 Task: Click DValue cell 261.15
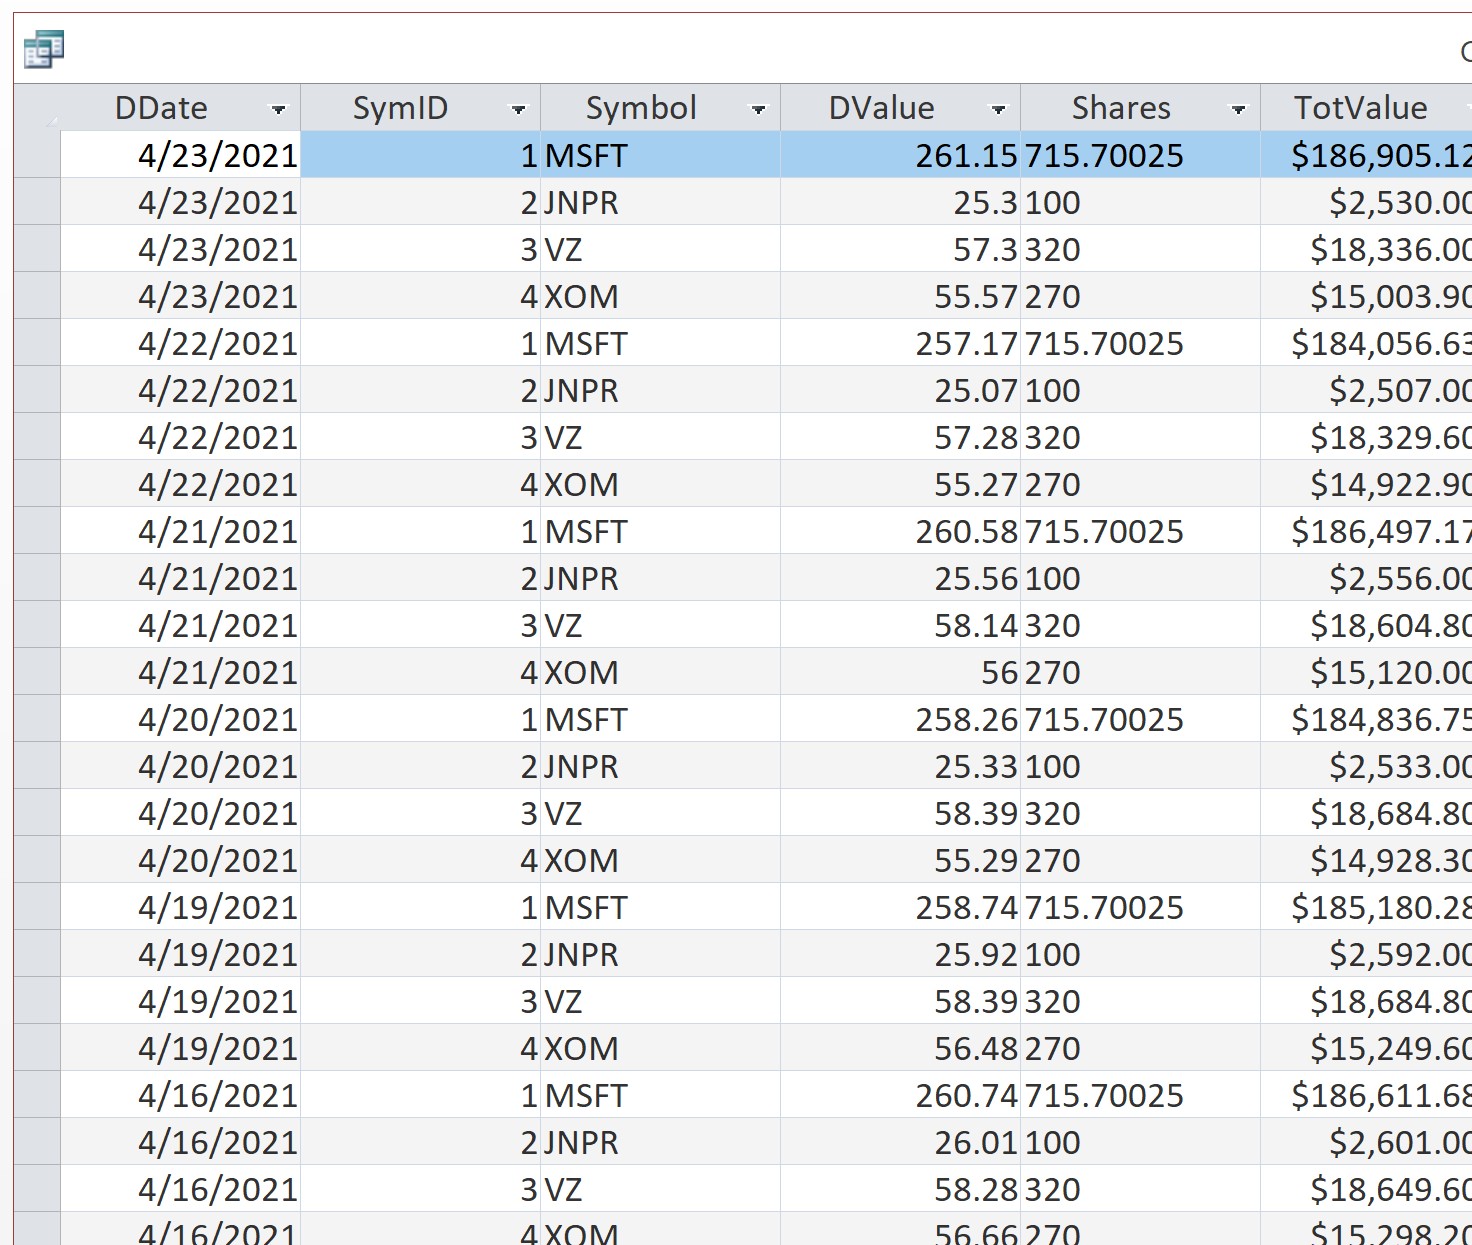[900, 155]
